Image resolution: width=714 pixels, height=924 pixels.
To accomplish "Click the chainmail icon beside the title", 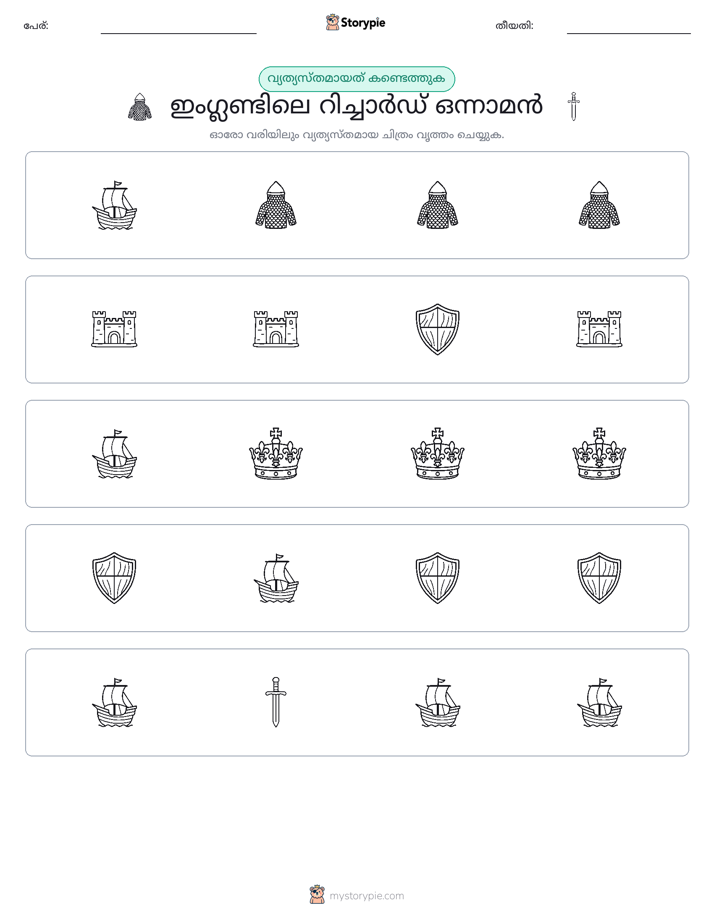I will click(x=140, y=107).
